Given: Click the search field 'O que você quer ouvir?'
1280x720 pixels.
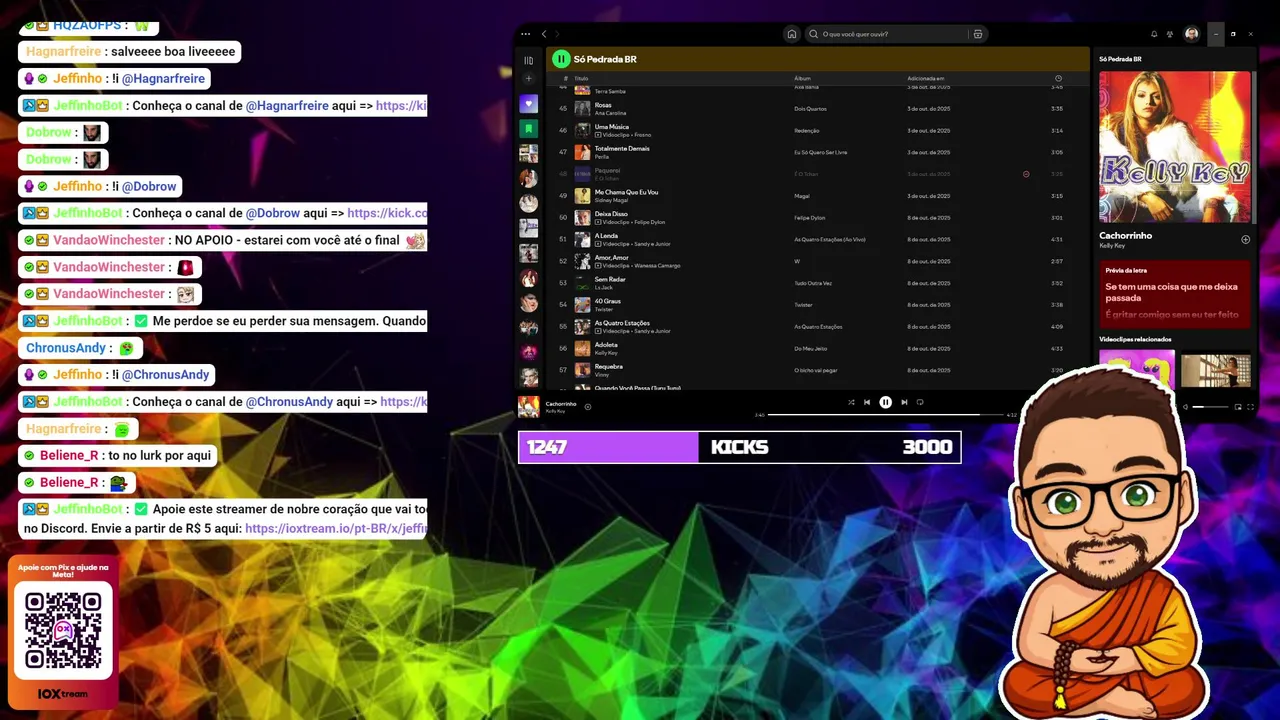Looking at the screenshot, I should pos(888,34).
